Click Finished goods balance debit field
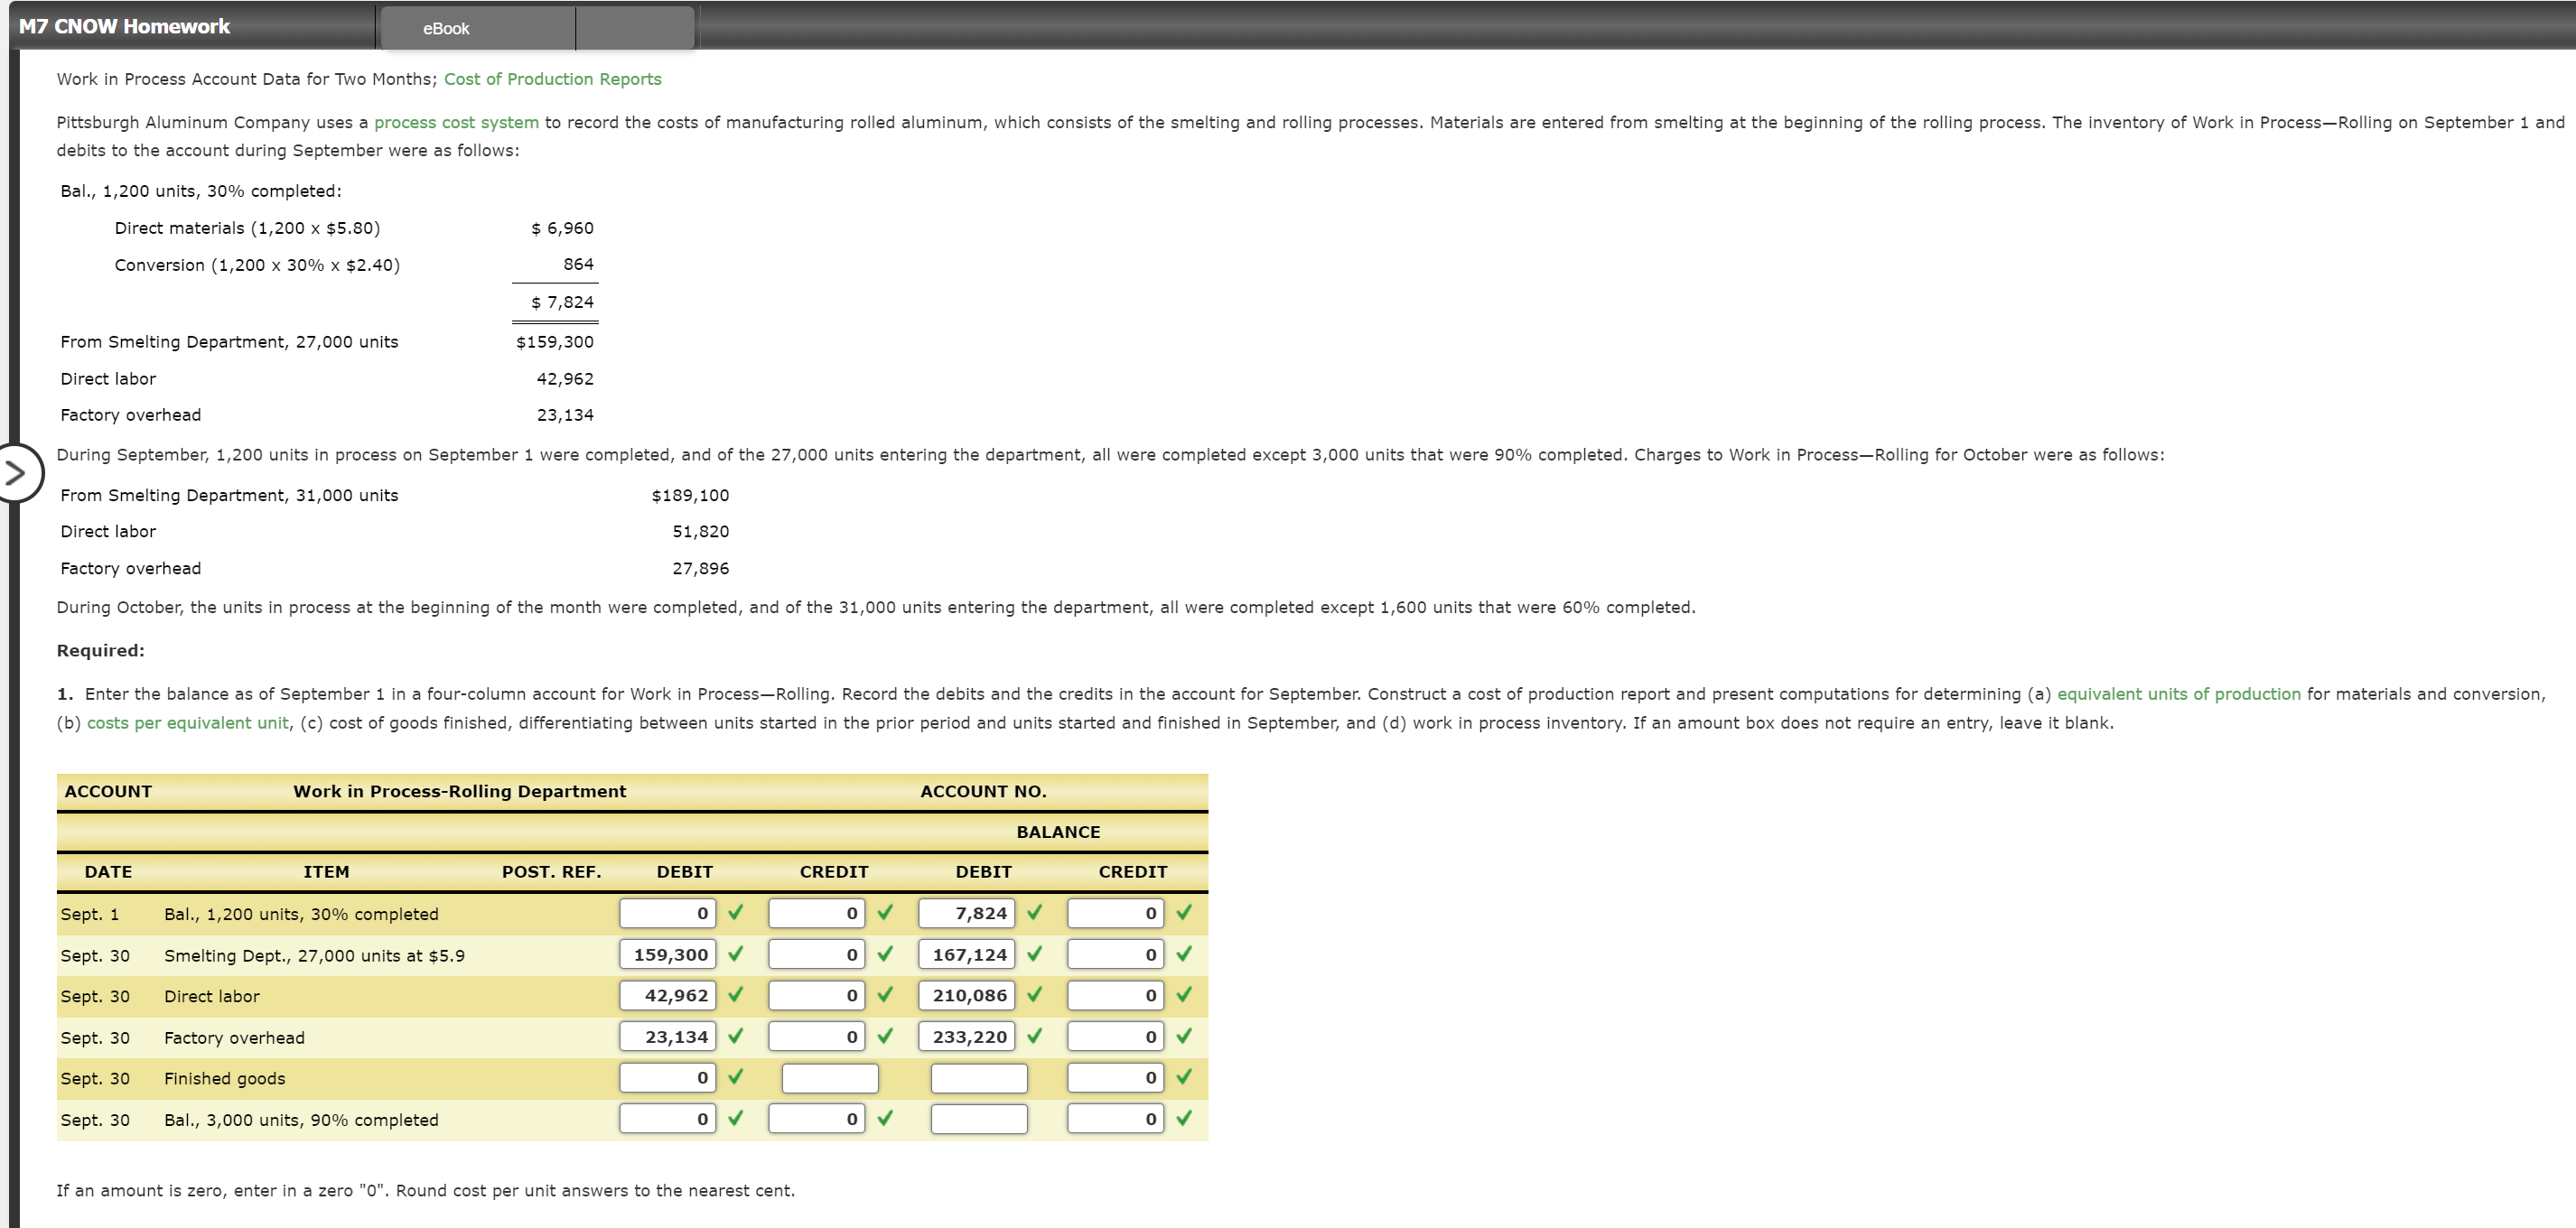Viewport: 2576px width, 1228px height. [978, 1078]
